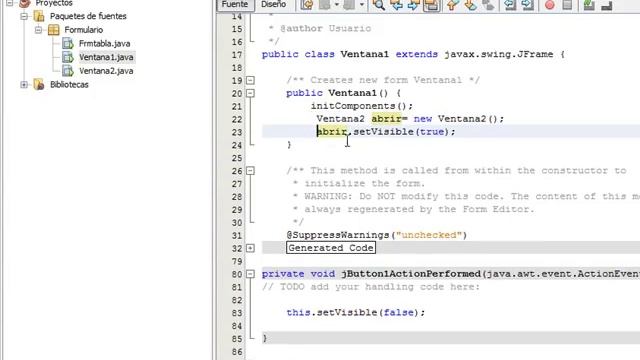
Task: Collapse the Paquetes de fuentes node
Action: coord(24,16)
